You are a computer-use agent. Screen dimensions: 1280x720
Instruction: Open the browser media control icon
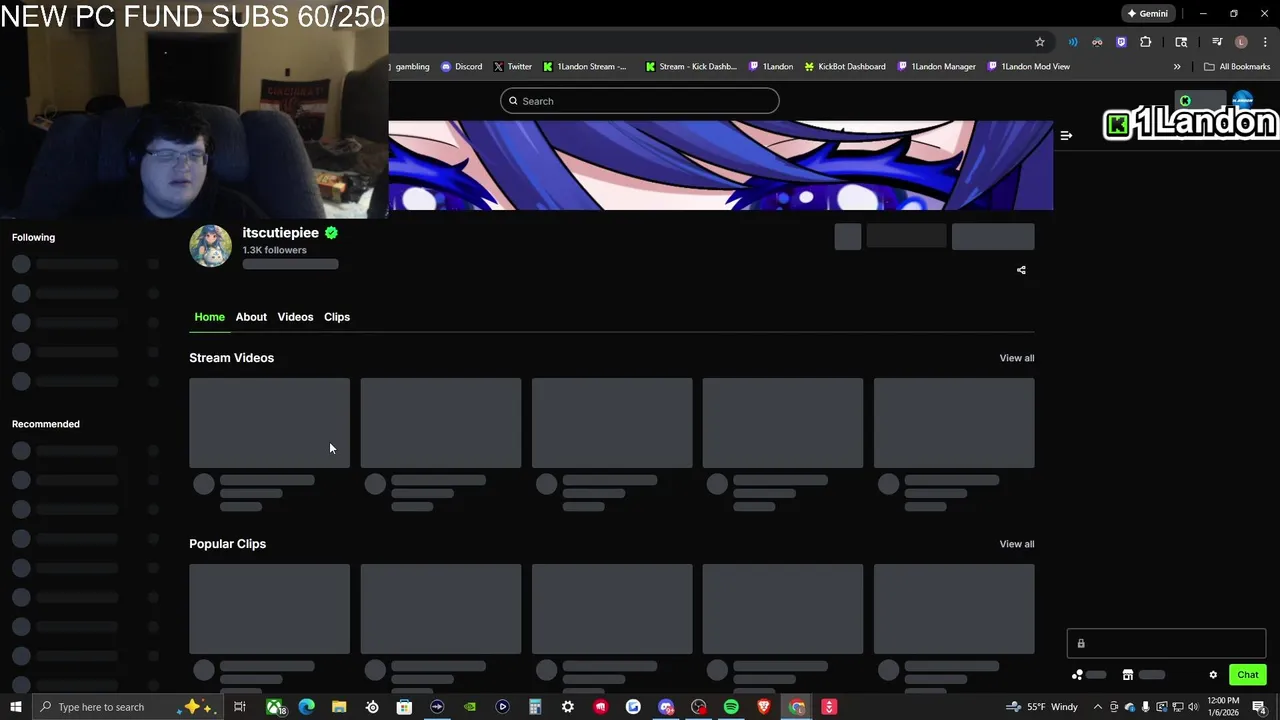pos(1217,42)
